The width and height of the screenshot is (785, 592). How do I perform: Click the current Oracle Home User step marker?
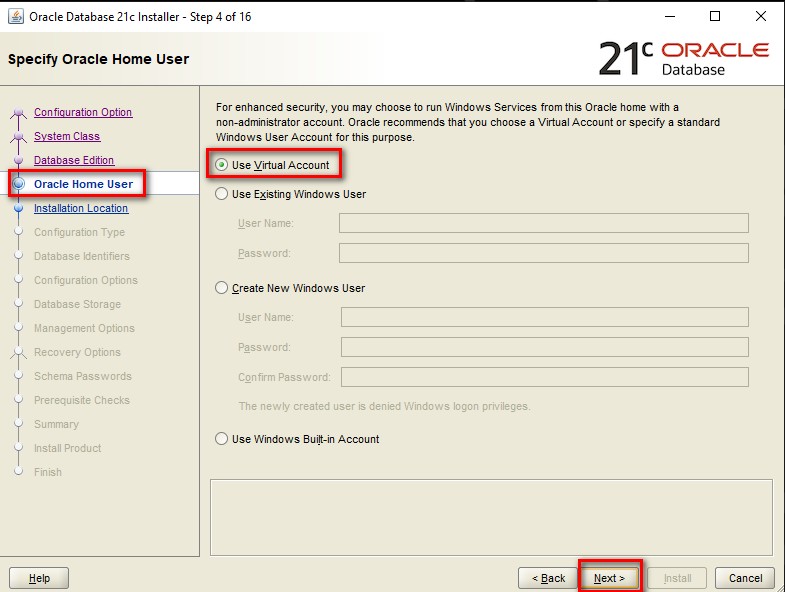18,184
